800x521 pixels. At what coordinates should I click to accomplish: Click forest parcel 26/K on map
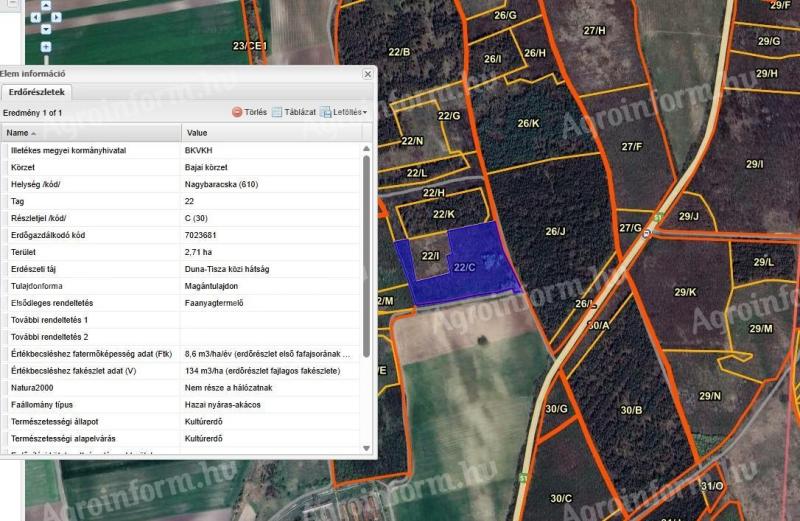click(x=528, y=123)
